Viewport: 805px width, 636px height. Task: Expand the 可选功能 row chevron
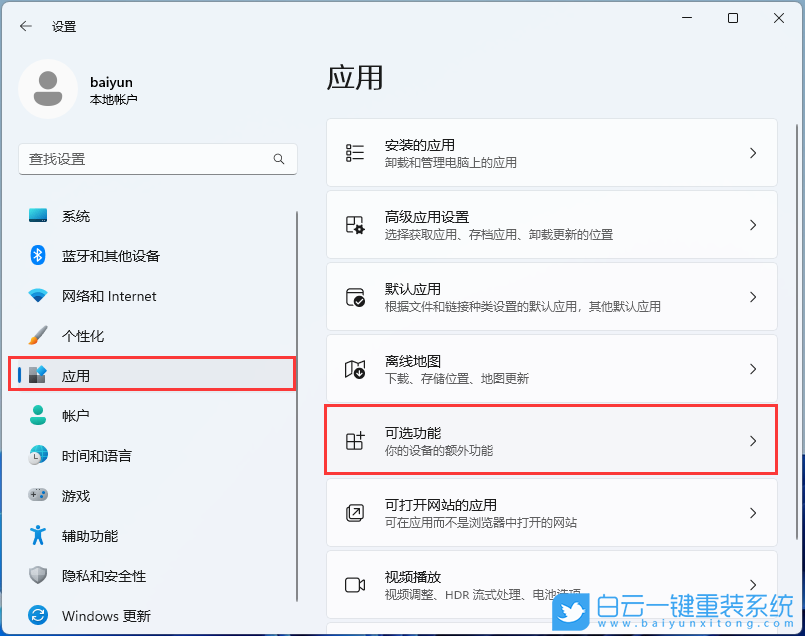(x=753, y=440)
